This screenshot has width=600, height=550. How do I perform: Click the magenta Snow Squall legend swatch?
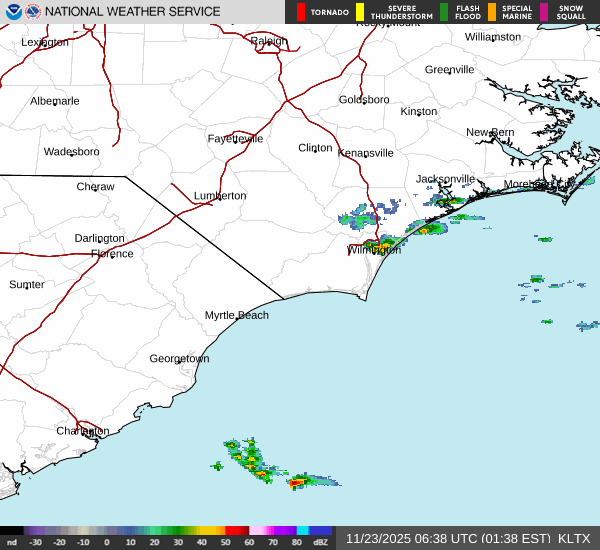pyautogui.click(x=545, y=12)
